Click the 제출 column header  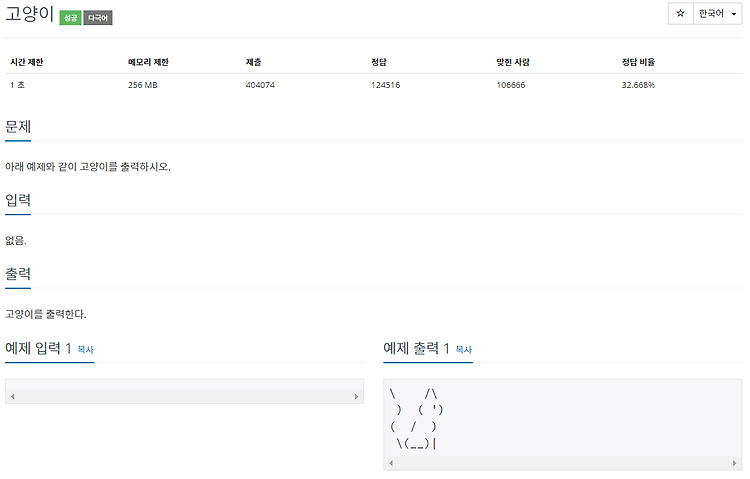point(254,62)
